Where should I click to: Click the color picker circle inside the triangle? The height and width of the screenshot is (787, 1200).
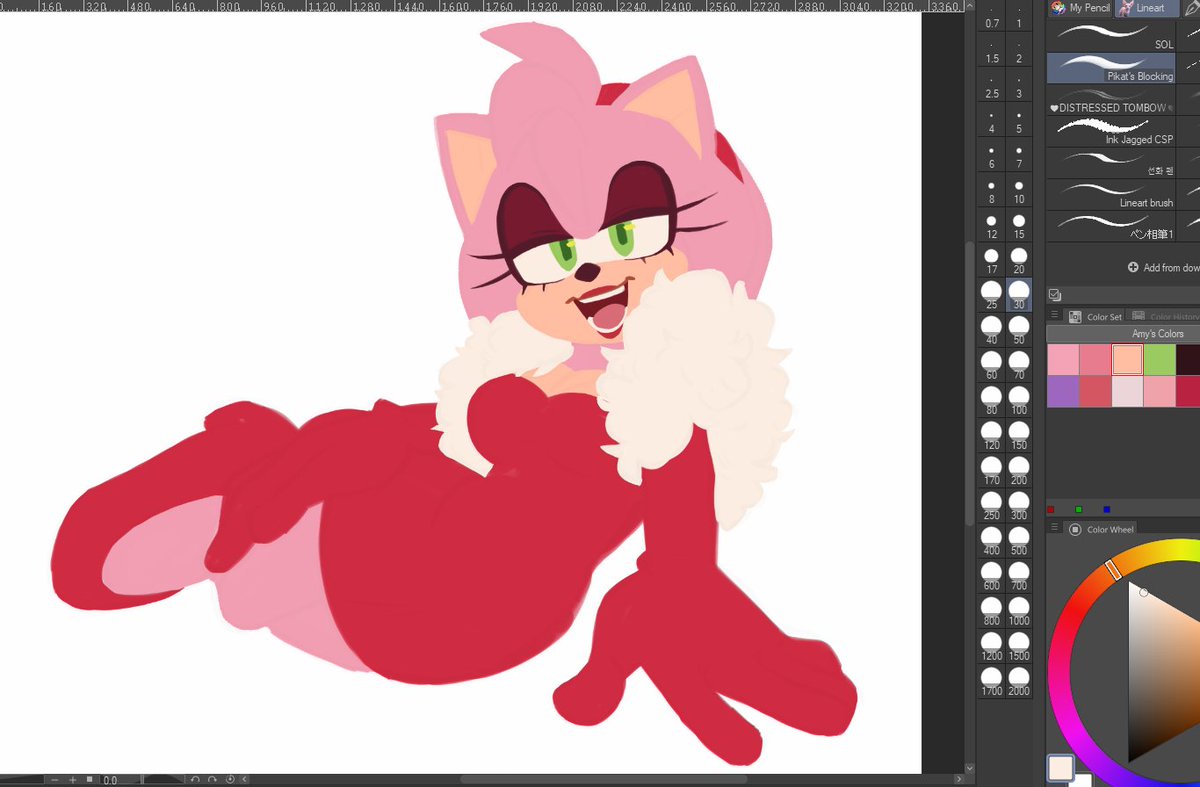pos(1144,593)
